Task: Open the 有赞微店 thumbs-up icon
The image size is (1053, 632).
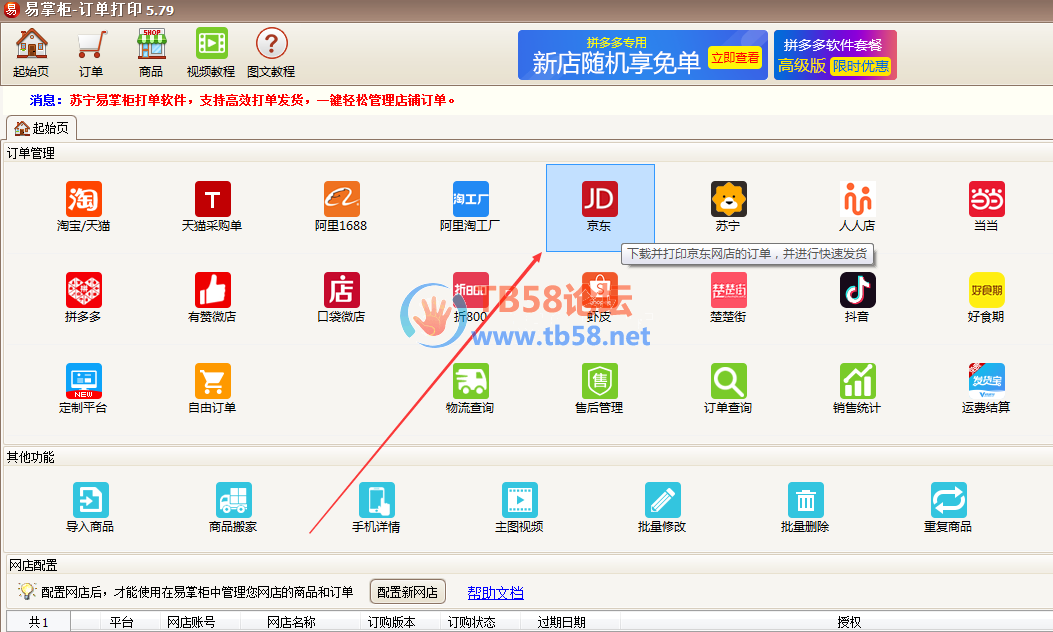Action: coord(212,298)
